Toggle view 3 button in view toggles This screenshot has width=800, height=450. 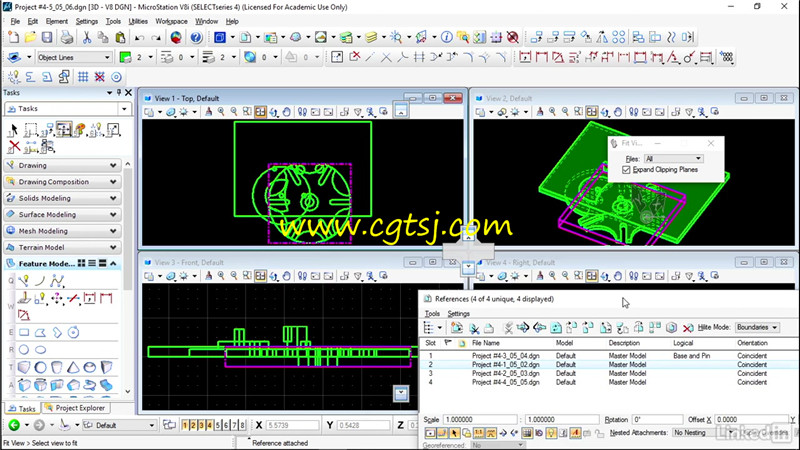coord(201,425)
